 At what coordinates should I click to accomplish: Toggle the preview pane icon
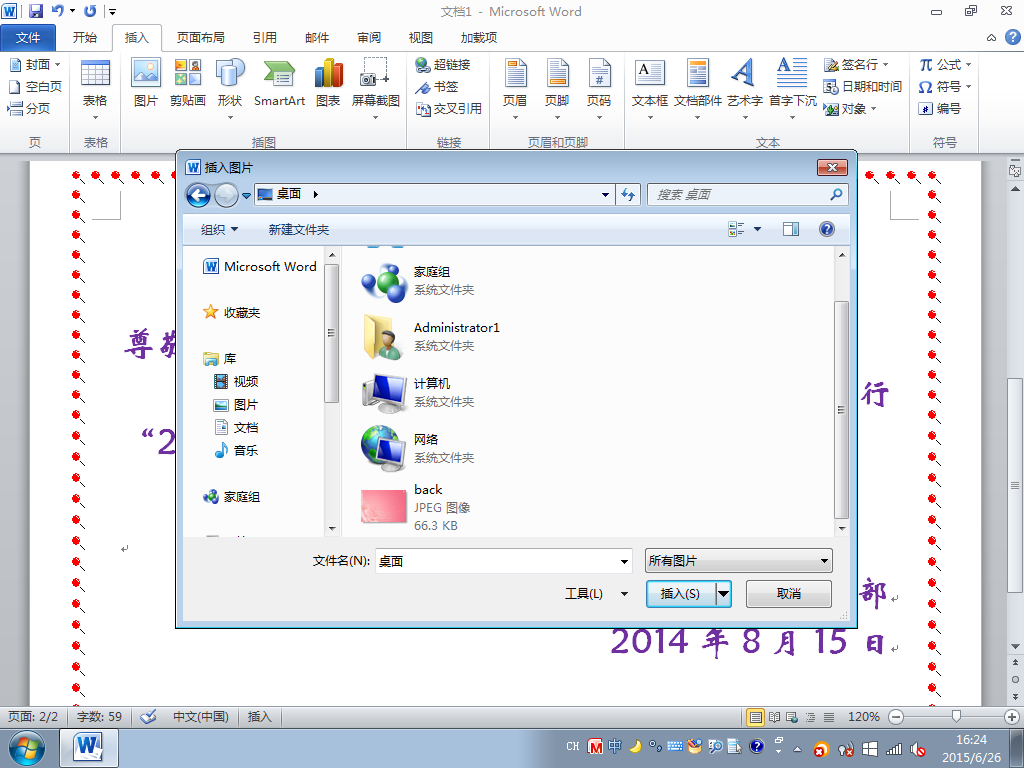[791, 229]
